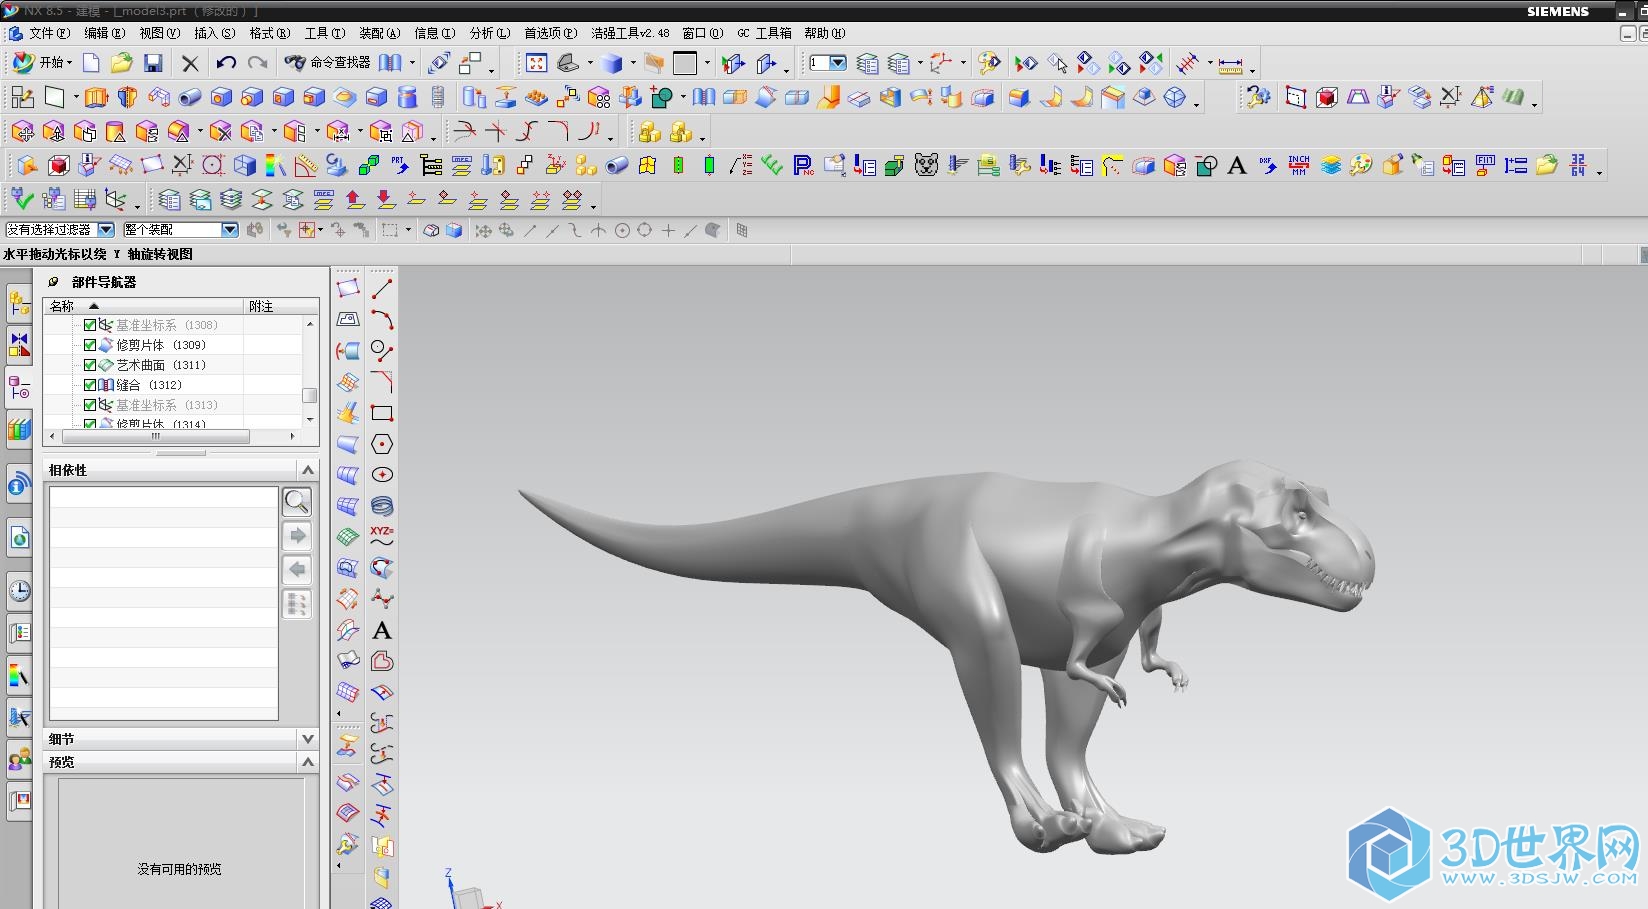Select the Arc sketch tool

[382, 320]
